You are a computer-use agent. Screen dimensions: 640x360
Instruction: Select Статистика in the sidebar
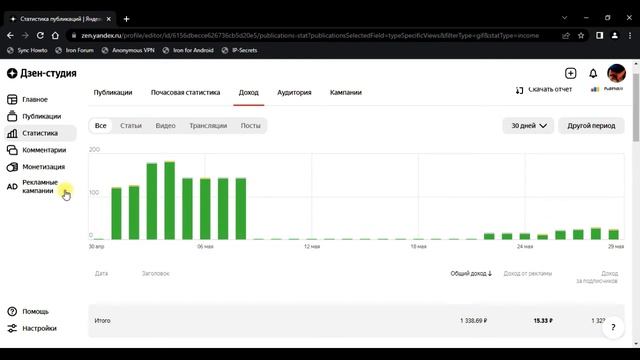tap(40, 133)
